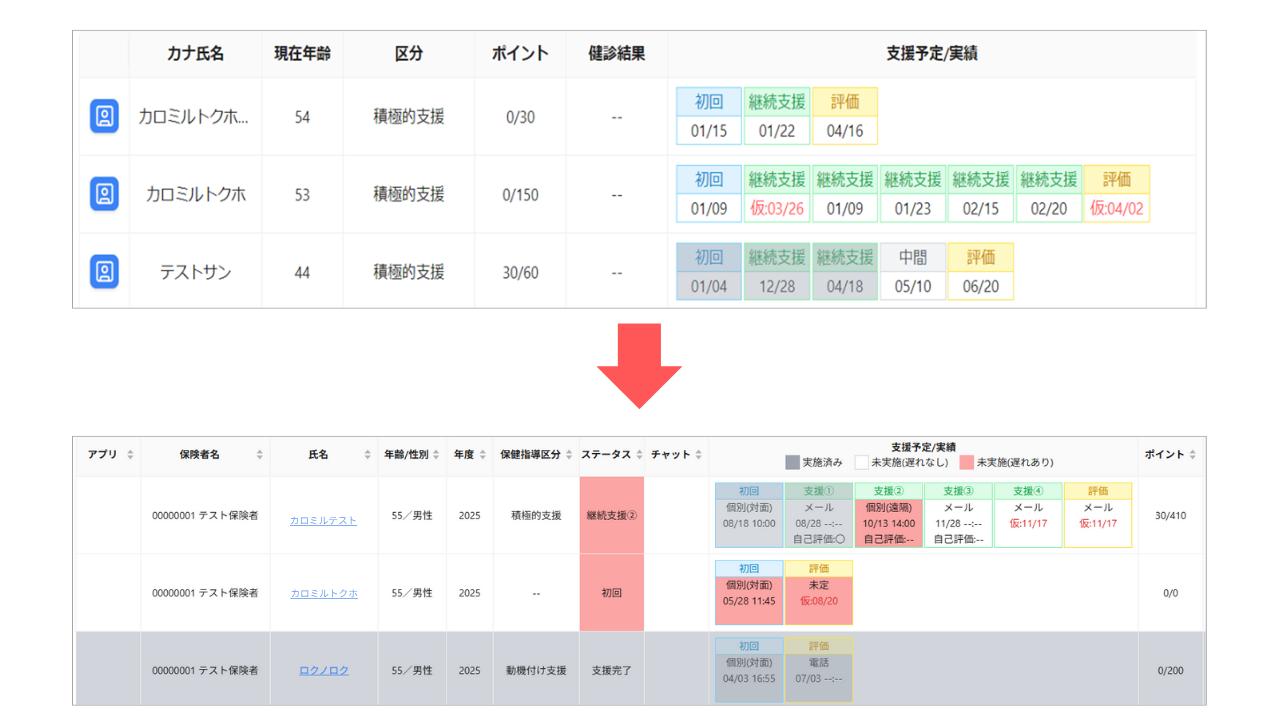Open the カロミルテスト name link
1280x720 pixels.
(x=323, y=521)
